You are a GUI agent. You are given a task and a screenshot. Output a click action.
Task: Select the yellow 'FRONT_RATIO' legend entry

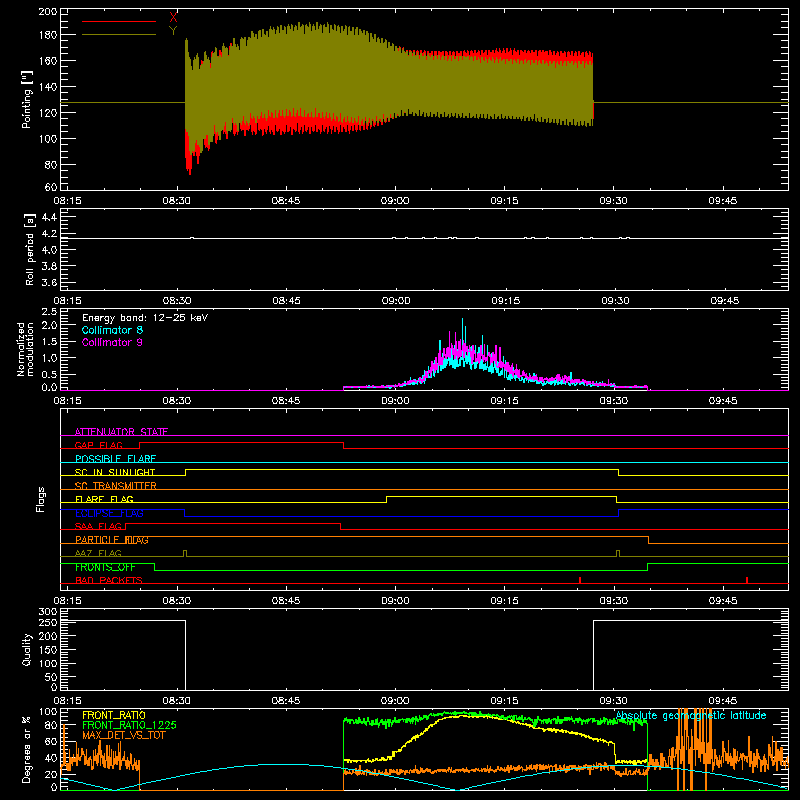[114, 715]
